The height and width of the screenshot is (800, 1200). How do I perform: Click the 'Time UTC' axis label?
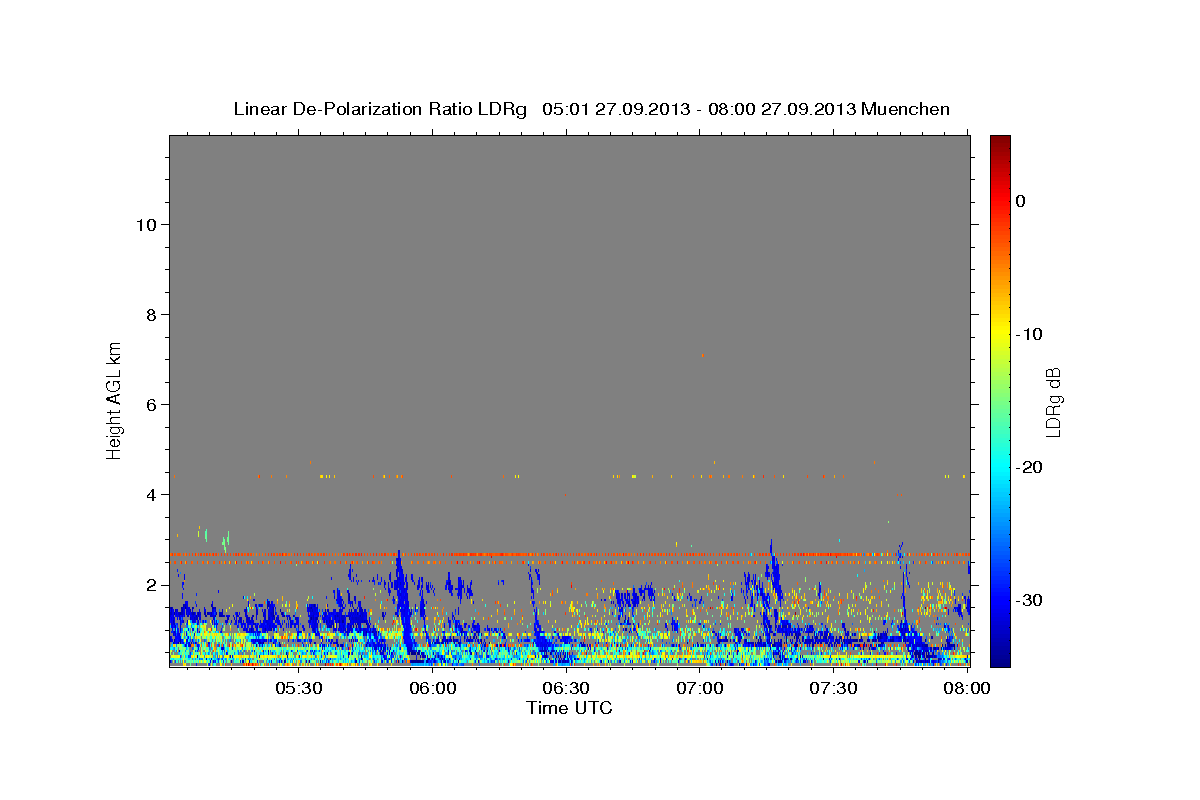pyautogui.click(x=569, y=708)
